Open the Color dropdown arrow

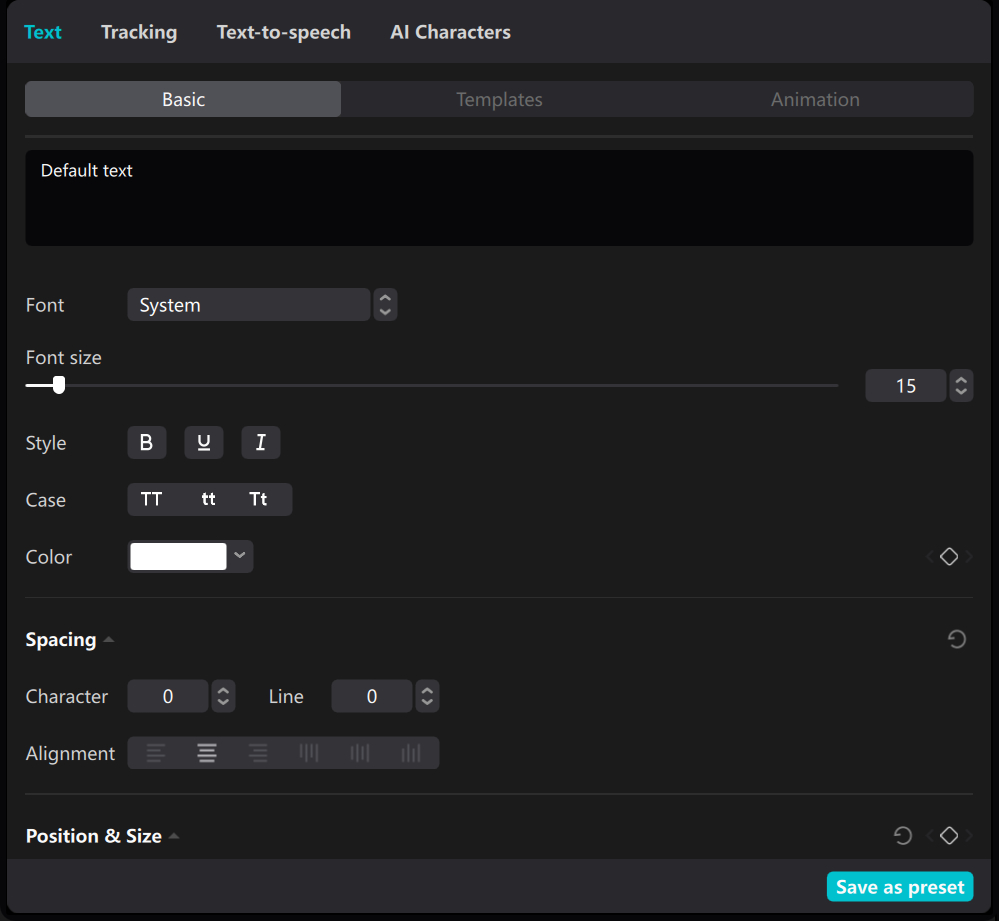[240, 556]
